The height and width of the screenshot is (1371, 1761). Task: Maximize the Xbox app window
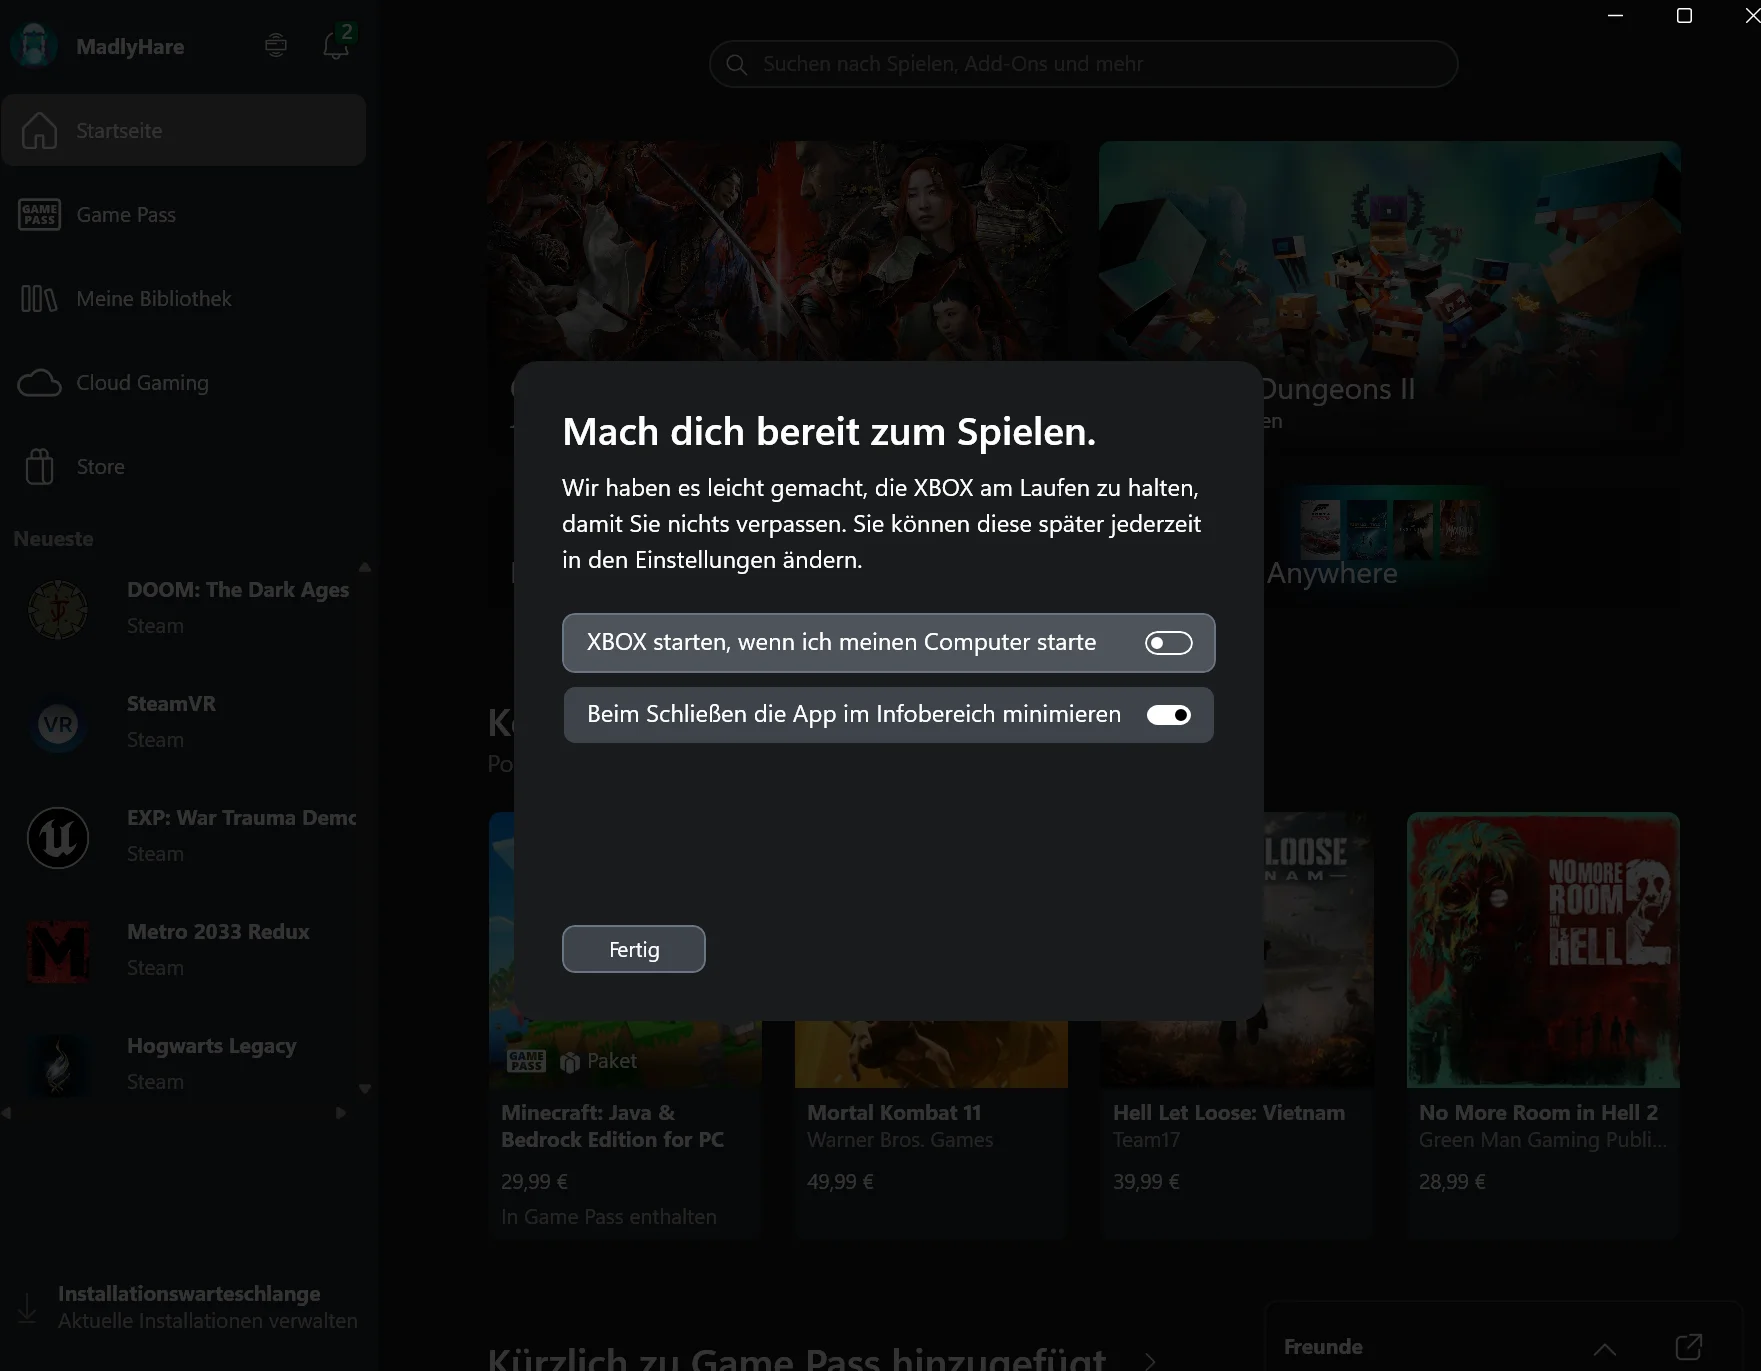pos(1684,15)
